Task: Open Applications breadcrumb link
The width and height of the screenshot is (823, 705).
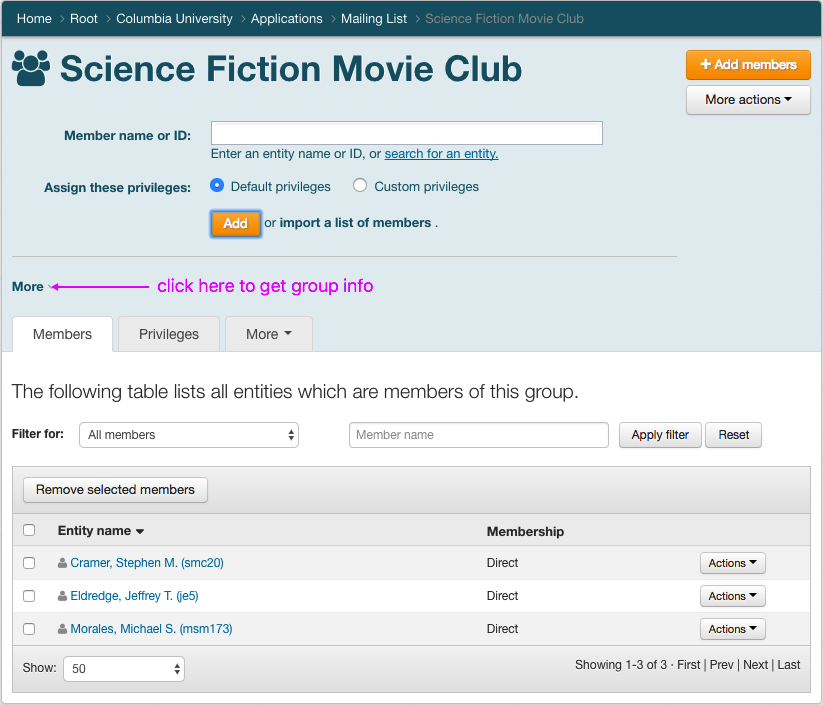Action: click(287, 18)
